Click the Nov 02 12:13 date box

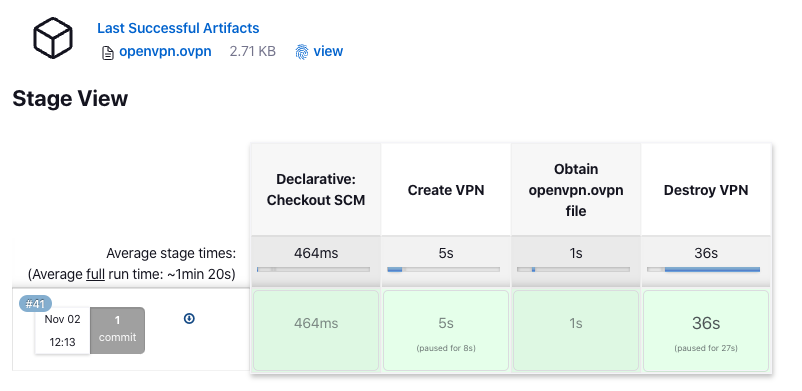pyautogui.click(x=62, y=331)
